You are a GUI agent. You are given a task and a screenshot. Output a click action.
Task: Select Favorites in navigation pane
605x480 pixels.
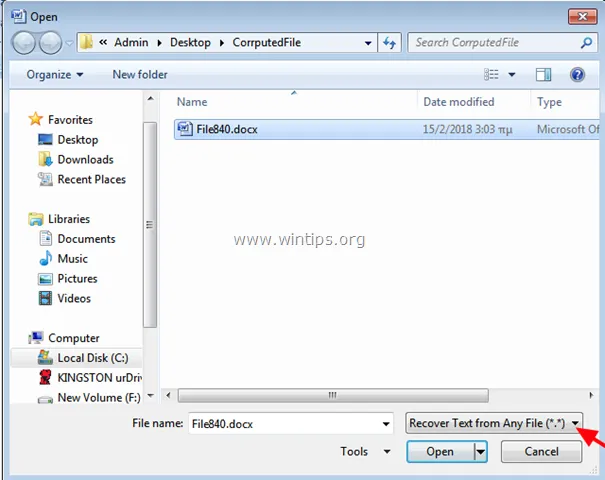[x=70, y=120]
